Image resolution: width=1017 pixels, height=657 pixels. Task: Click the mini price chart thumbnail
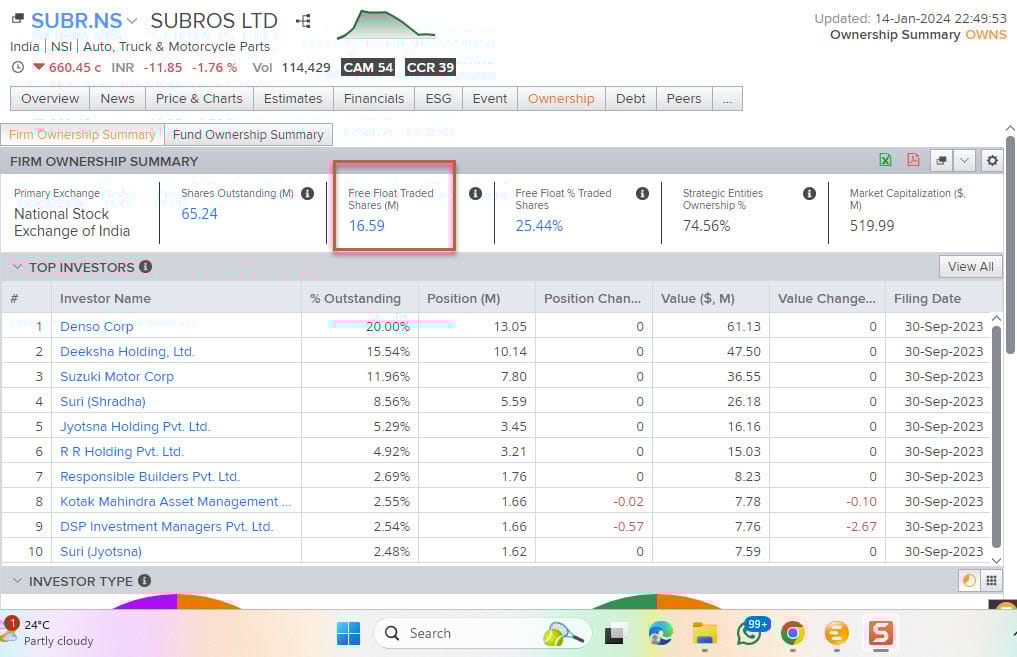tap(385, 24)
